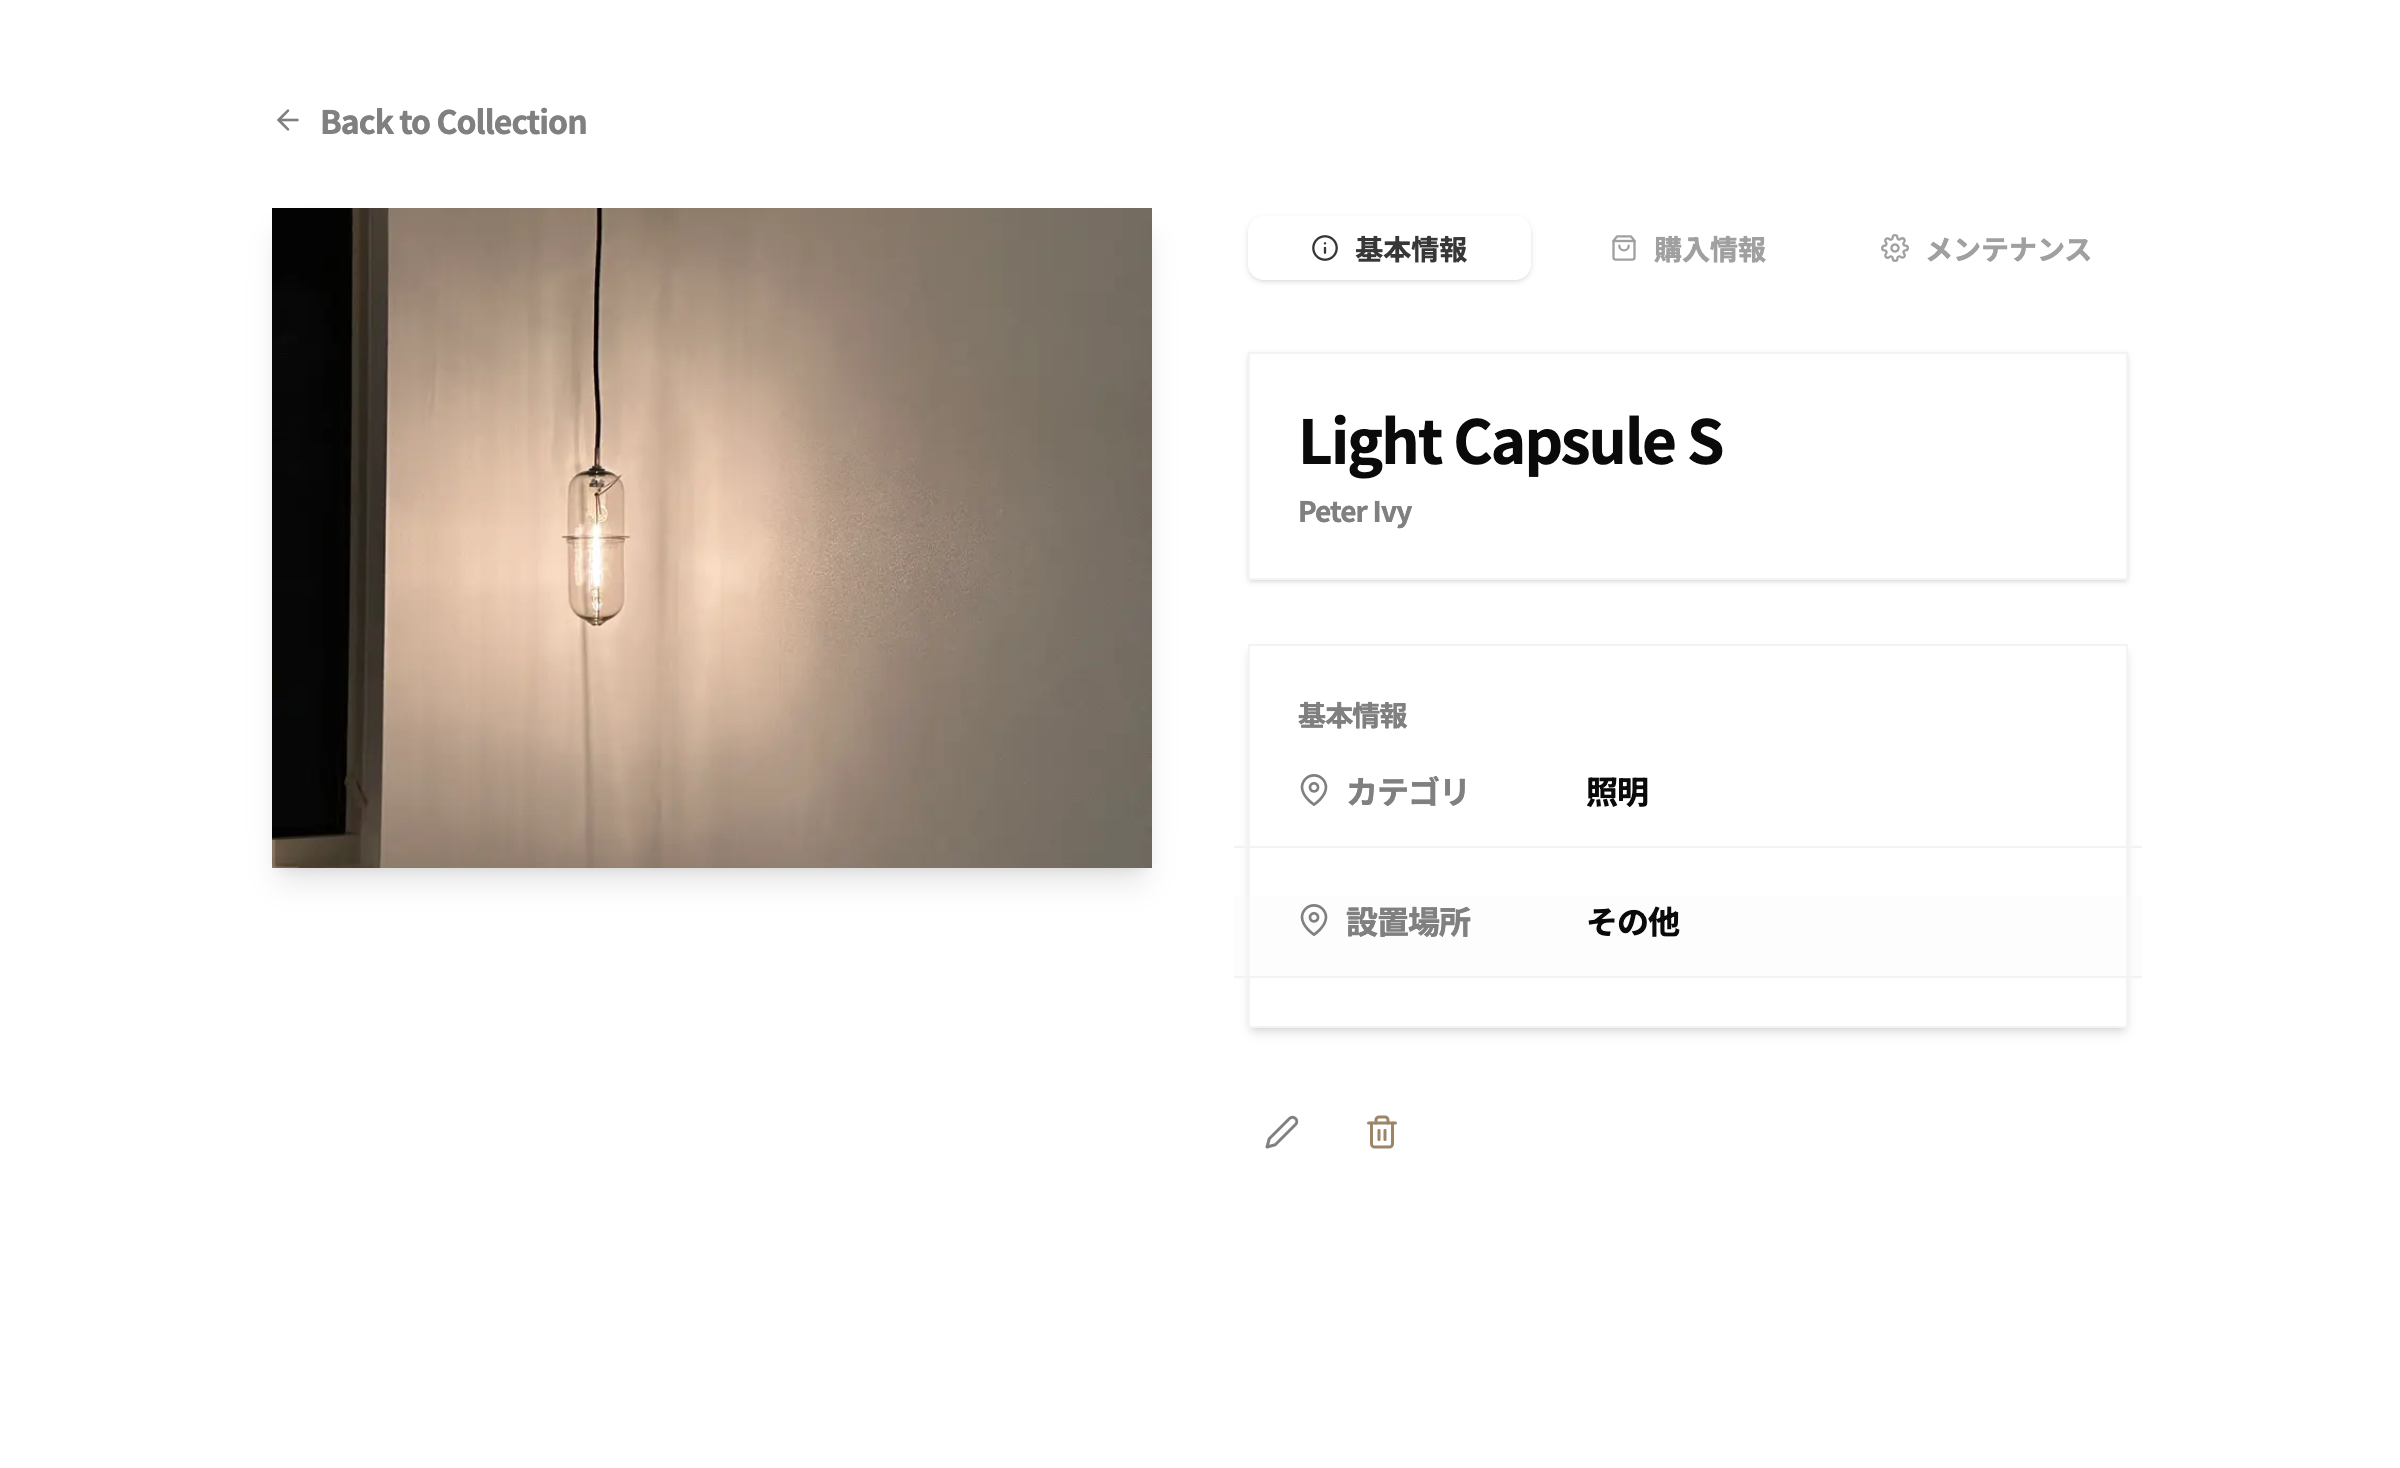The height and width of the screenshot is (1468, 2400).
Task: Open the Back to Collection link
Action: (431, 122)
